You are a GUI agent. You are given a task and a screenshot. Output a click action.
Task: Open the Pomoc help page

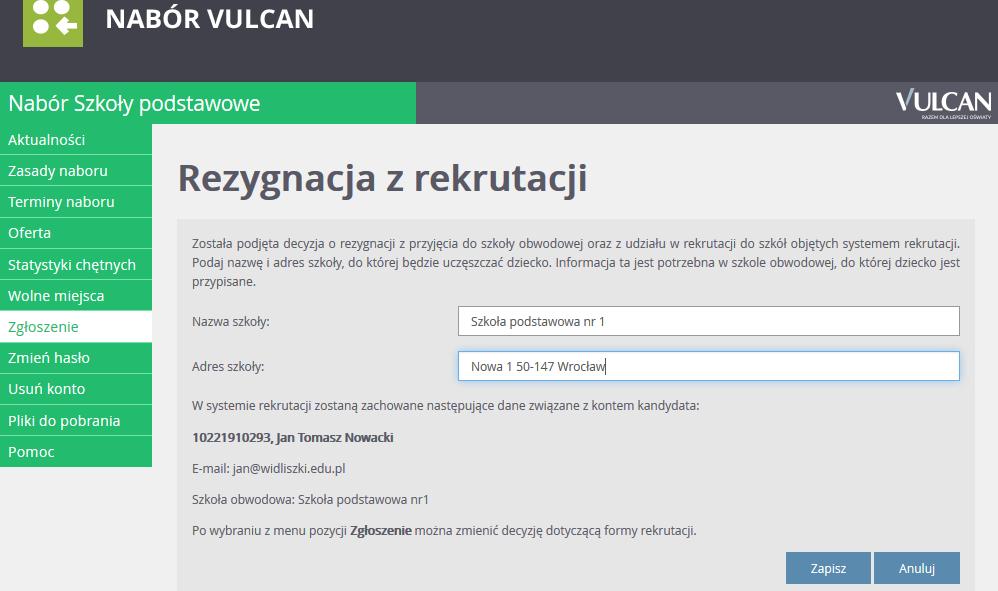pos(76,452)
